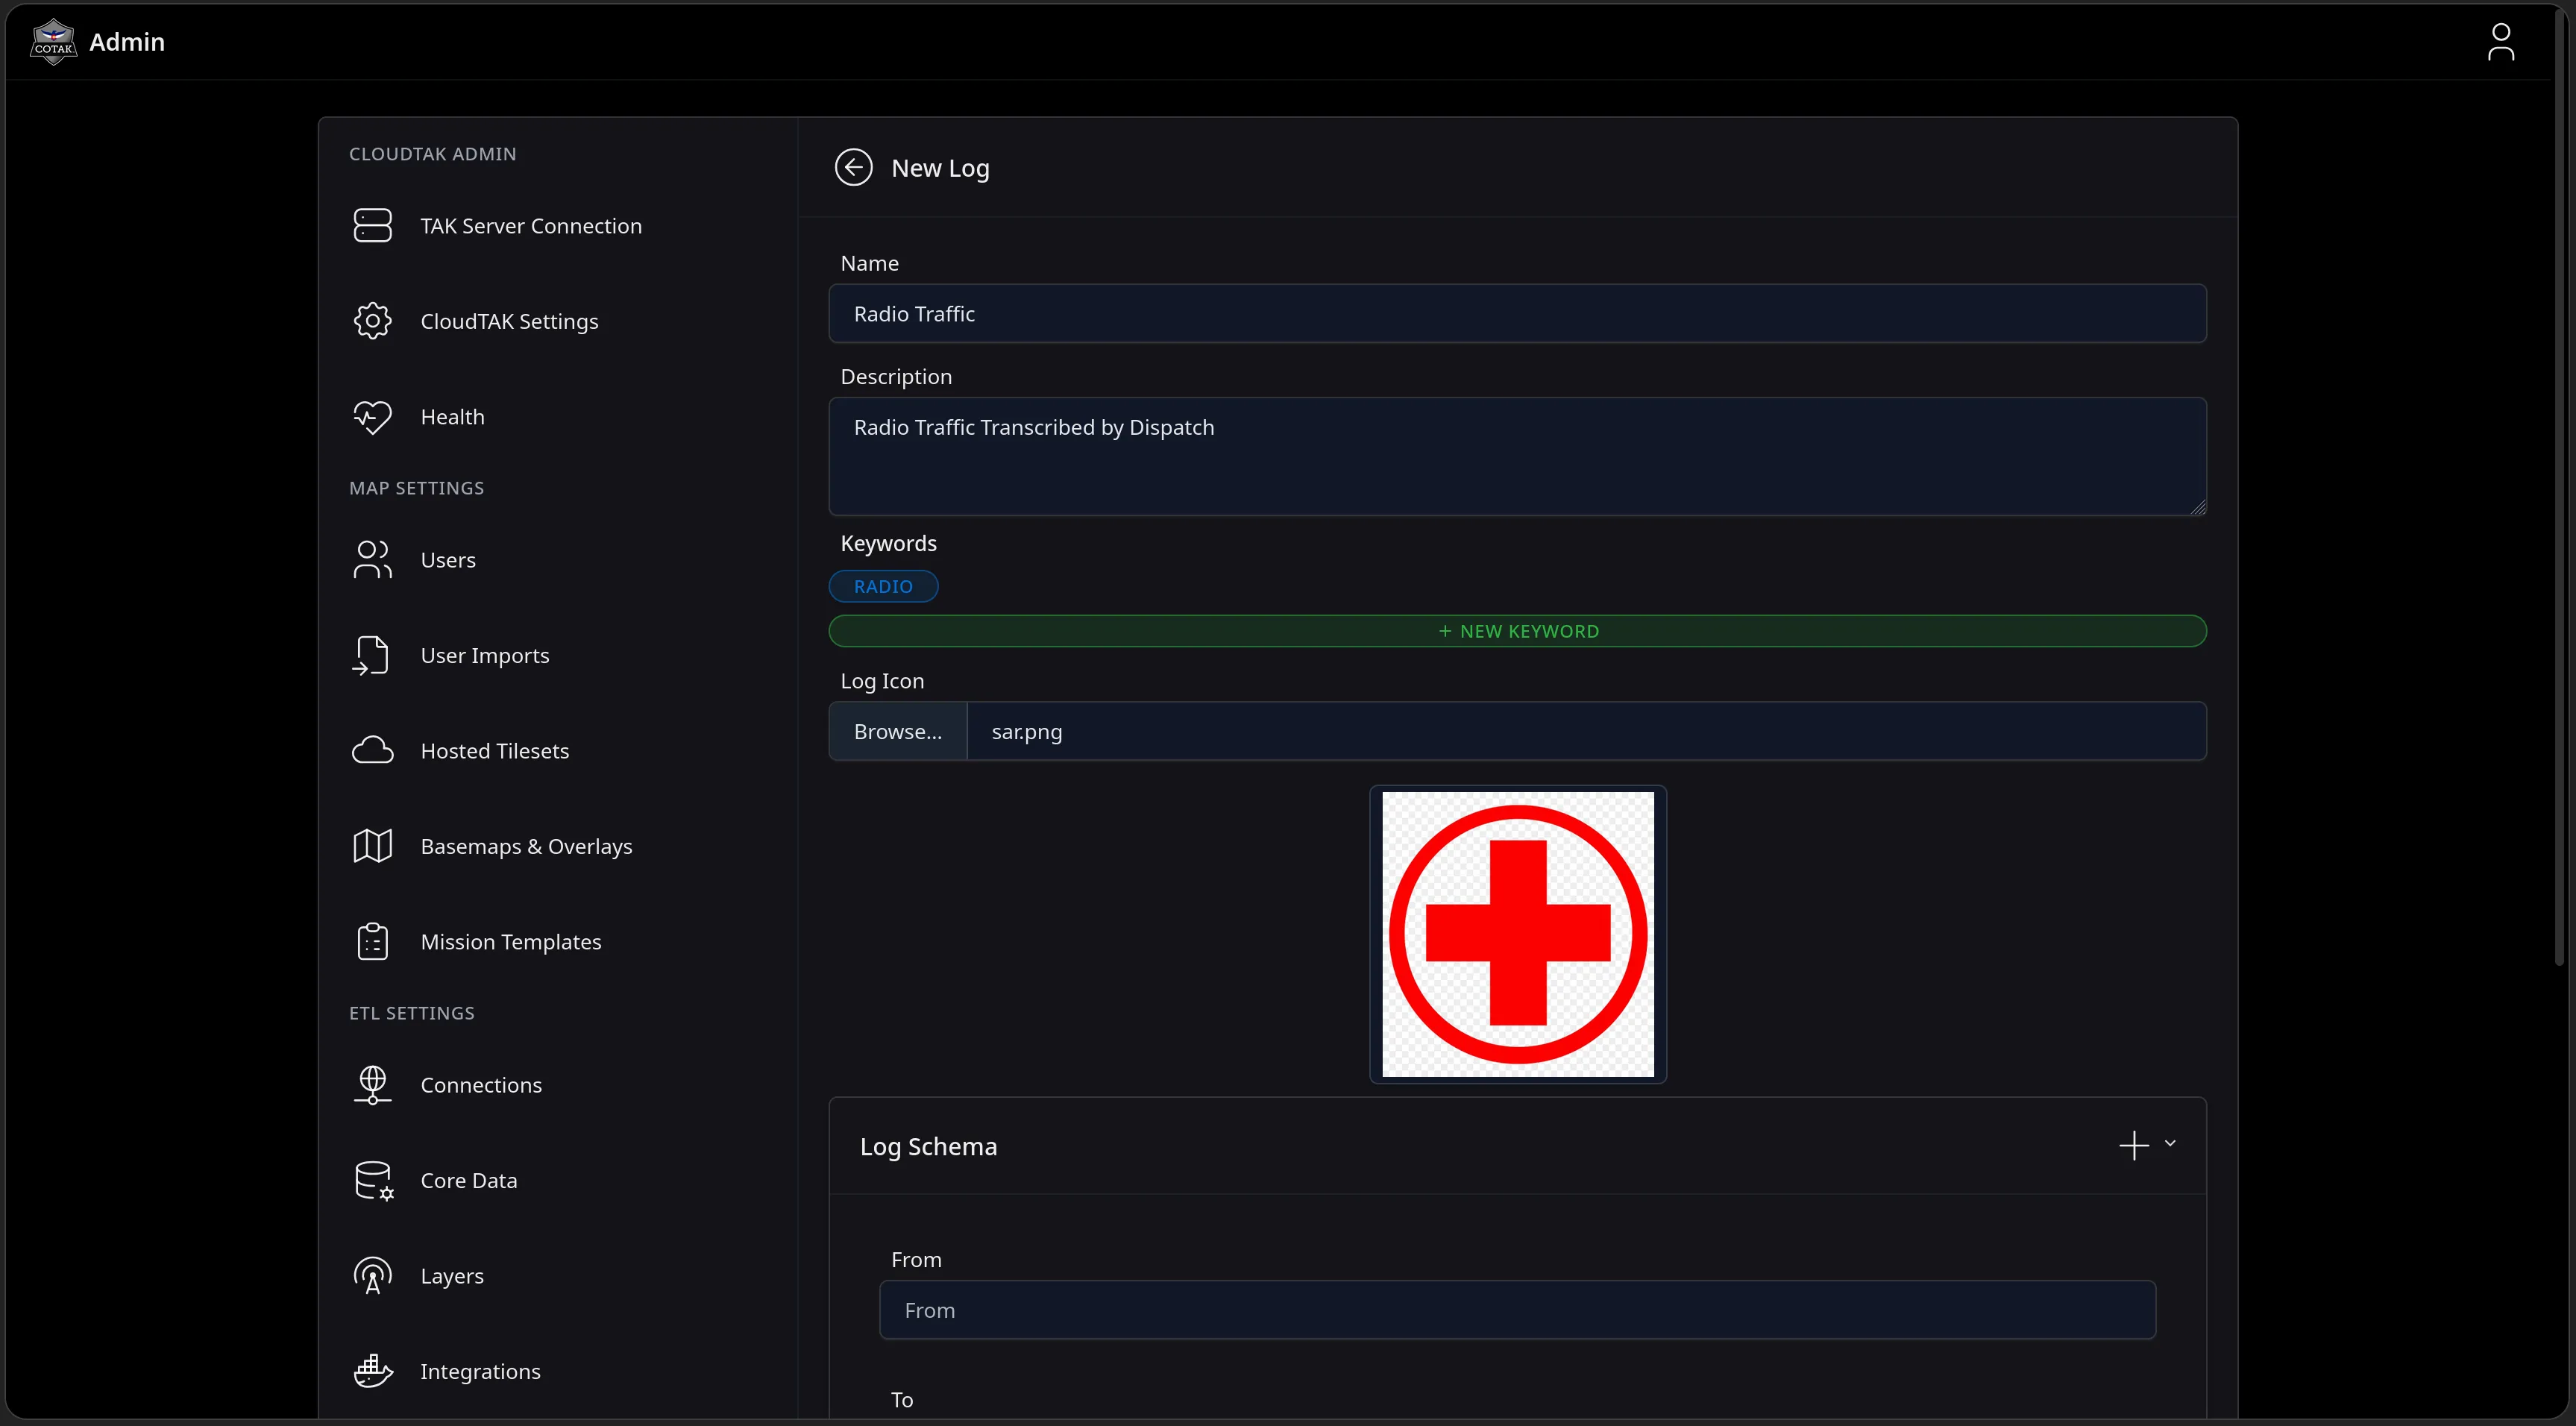Click Browse to choose log icon
This screenshot has width=2576, height=1426.
pyautogui.click(x=897, y=731)
